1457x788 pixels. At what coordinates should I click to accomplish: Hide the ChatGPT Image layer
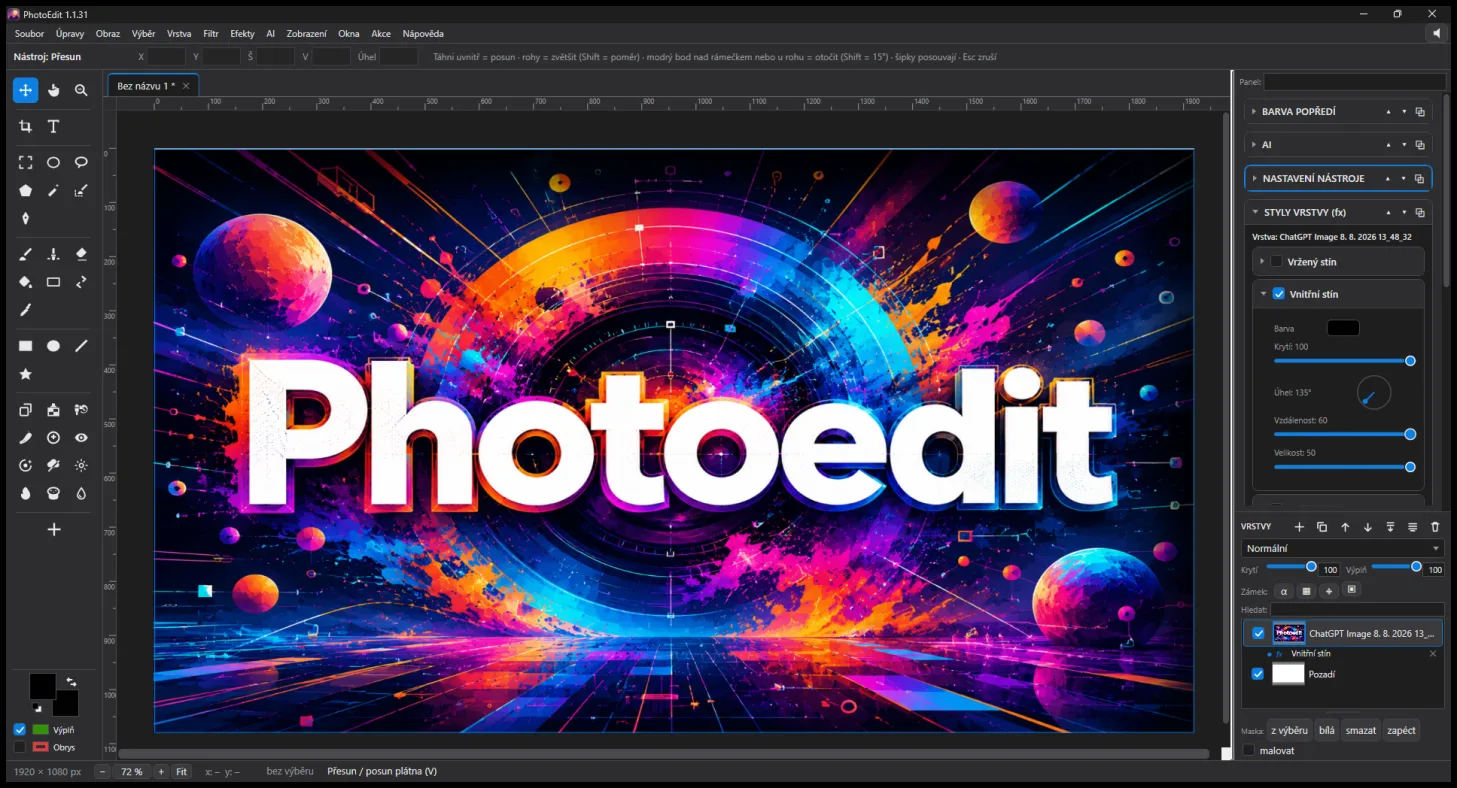tap(1258, 633)
